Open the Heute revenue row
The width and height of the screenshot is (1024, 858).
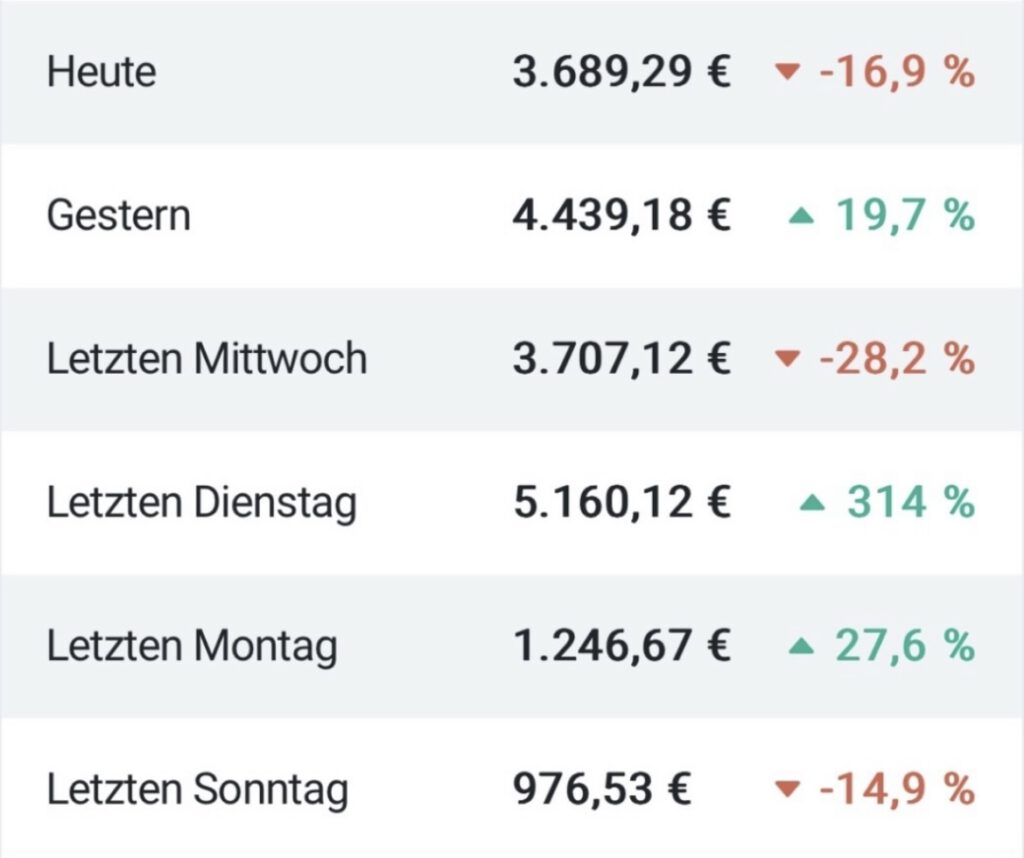(x=512, y=72)
